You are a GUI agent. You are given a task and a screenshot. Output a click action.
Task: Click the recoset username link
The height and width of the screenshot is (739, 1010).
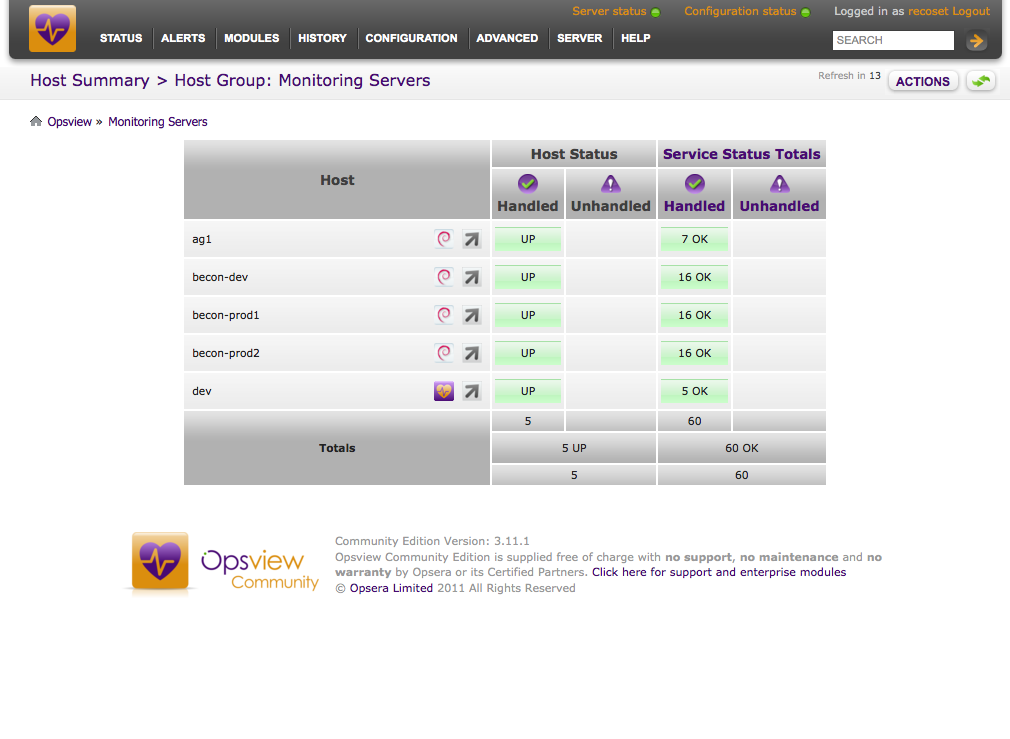(x=928, y=11)
